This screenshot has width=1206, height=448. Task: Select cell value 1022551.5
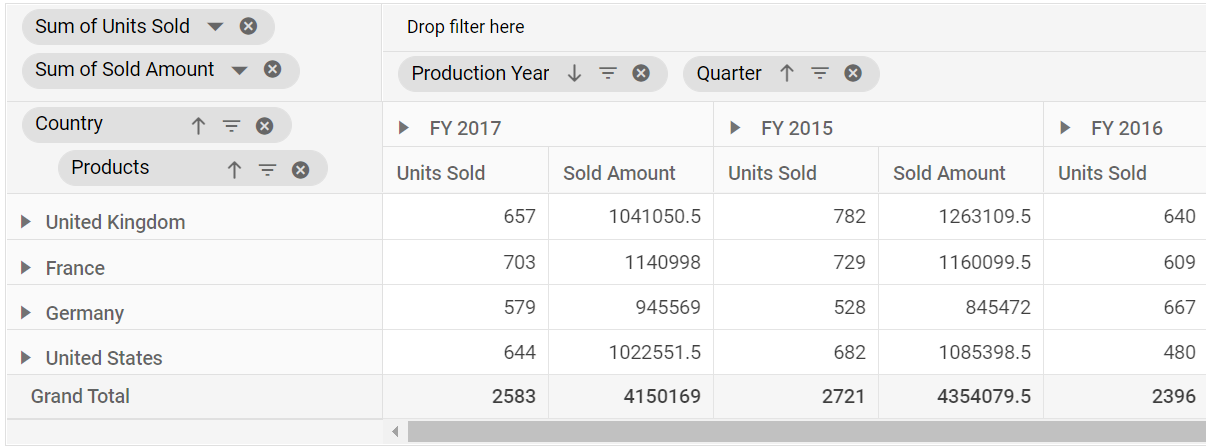tap(631, 352)
